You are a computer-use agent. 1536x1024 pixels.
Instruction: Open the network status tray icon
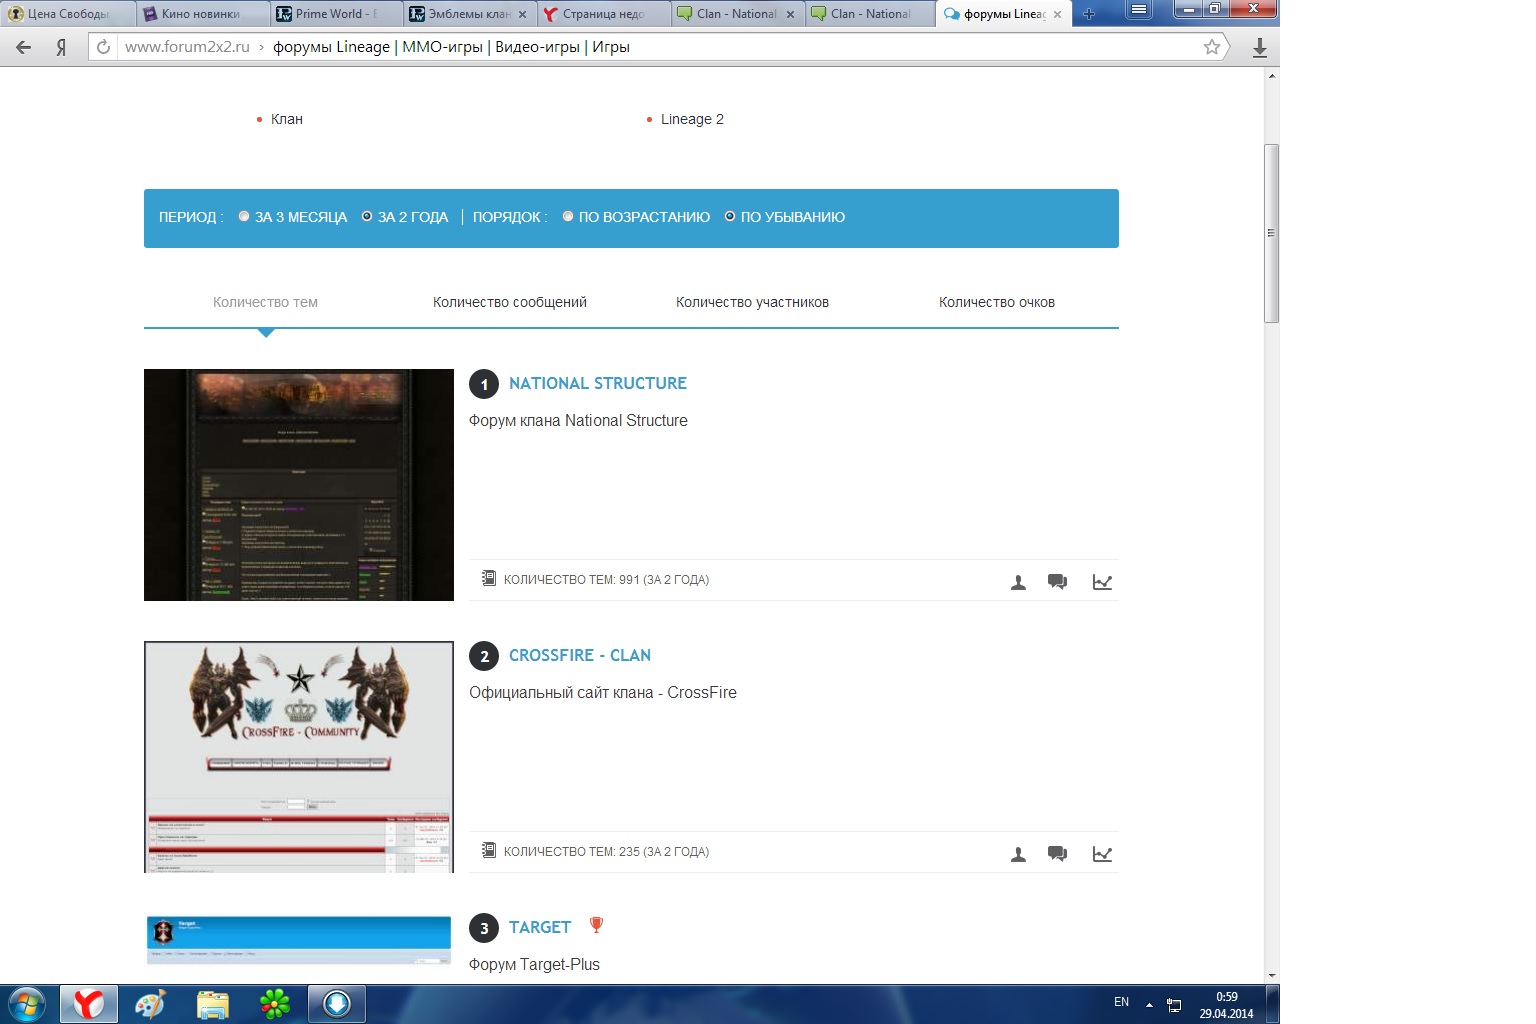1175,1005
